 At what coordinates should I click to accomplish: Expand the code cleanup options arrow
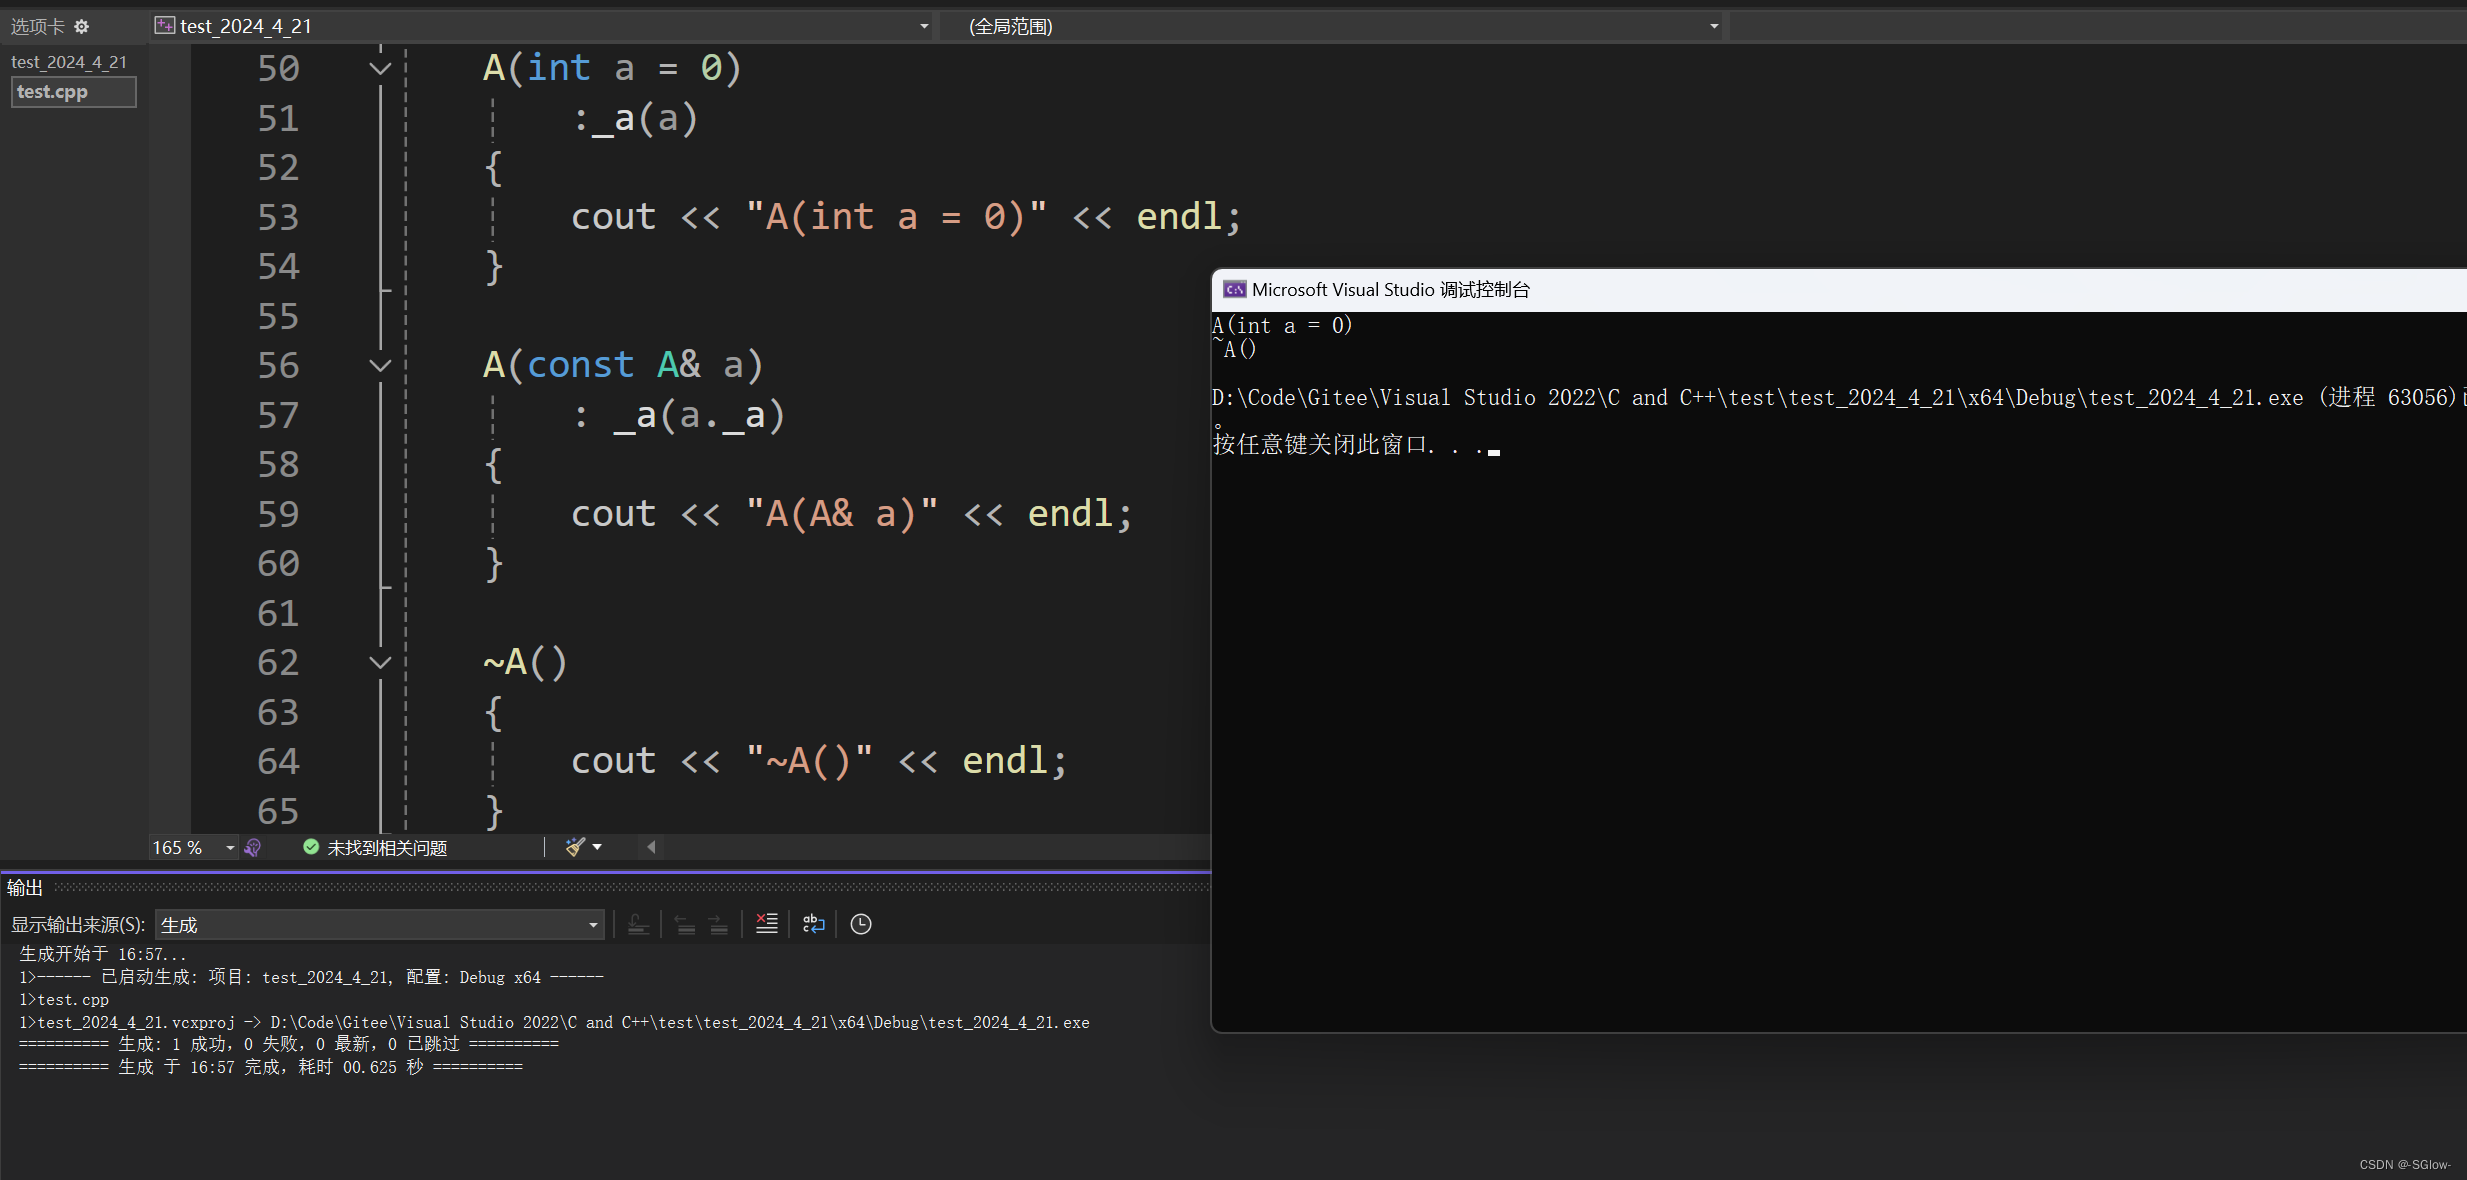point(597,847)
